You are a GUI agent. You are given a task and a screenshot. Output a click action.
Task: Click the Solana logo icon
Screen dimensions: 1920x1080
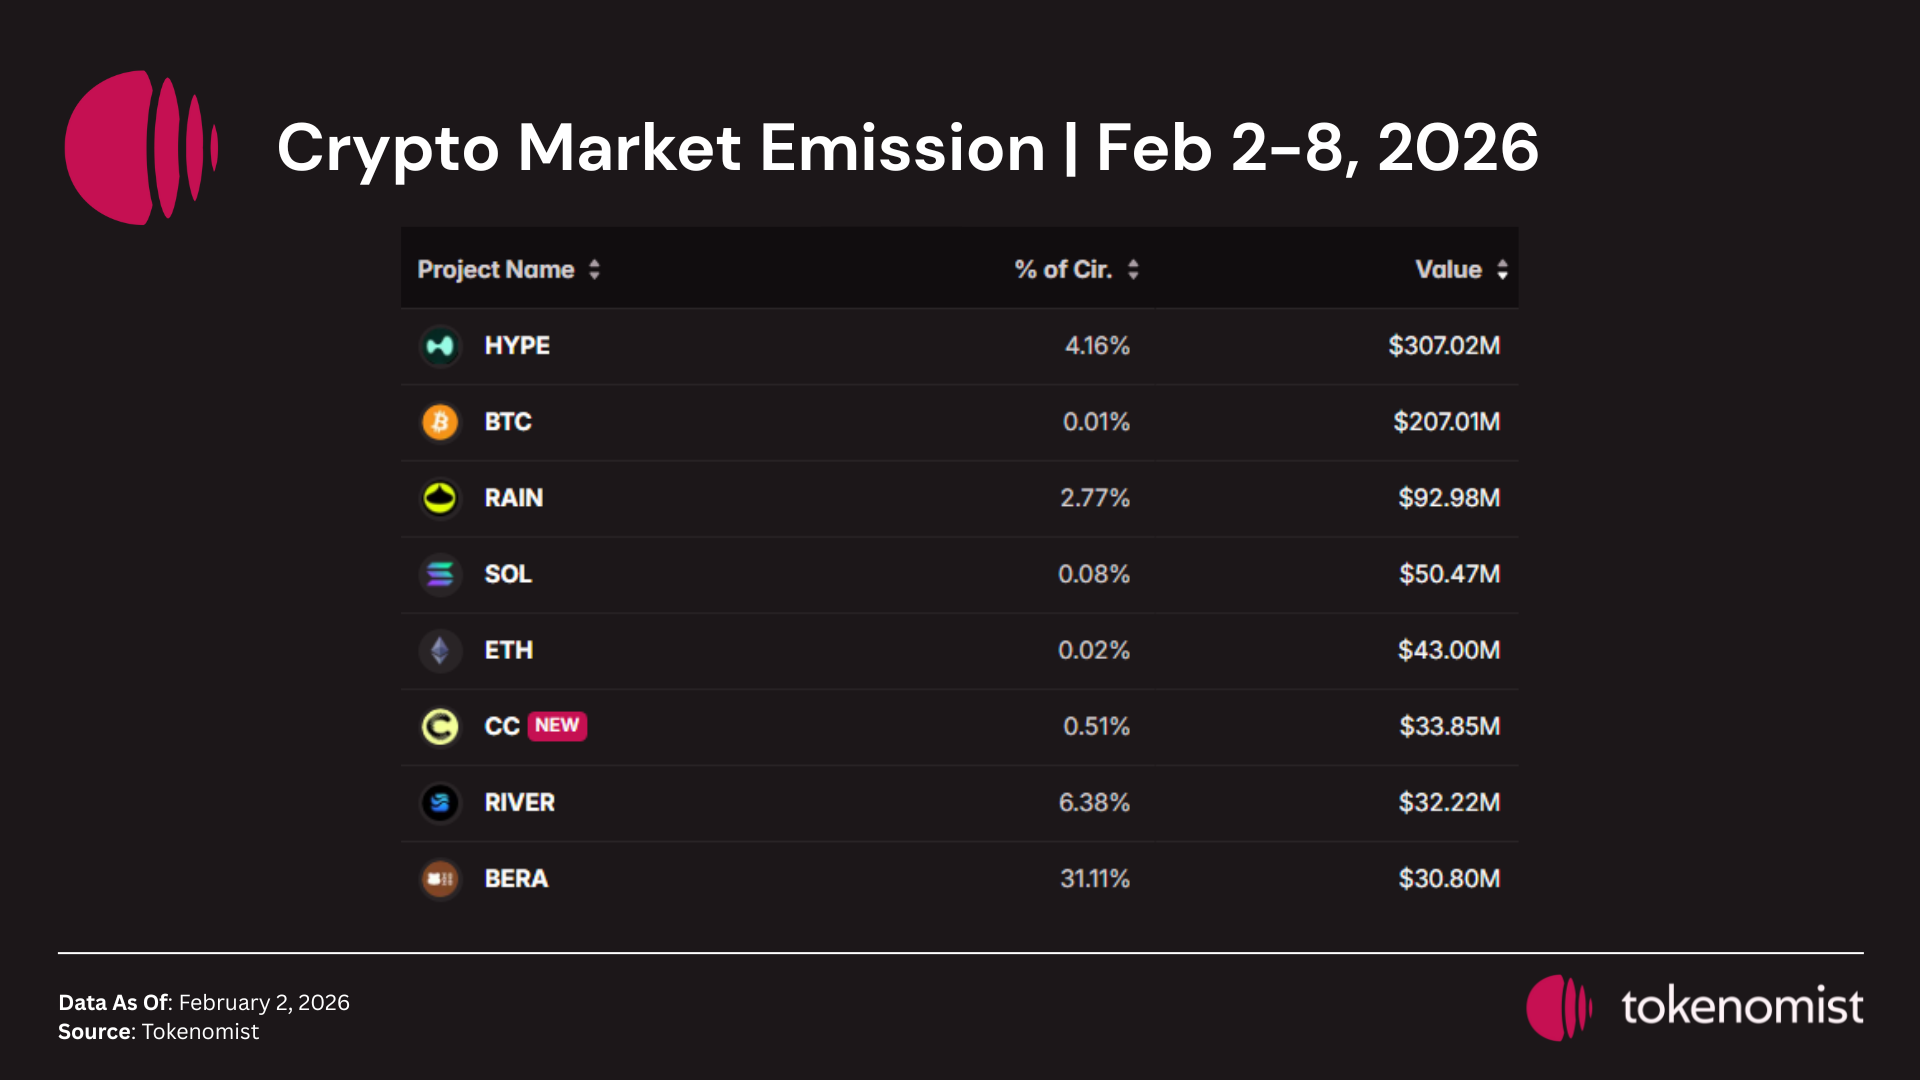tap(440, 574)
